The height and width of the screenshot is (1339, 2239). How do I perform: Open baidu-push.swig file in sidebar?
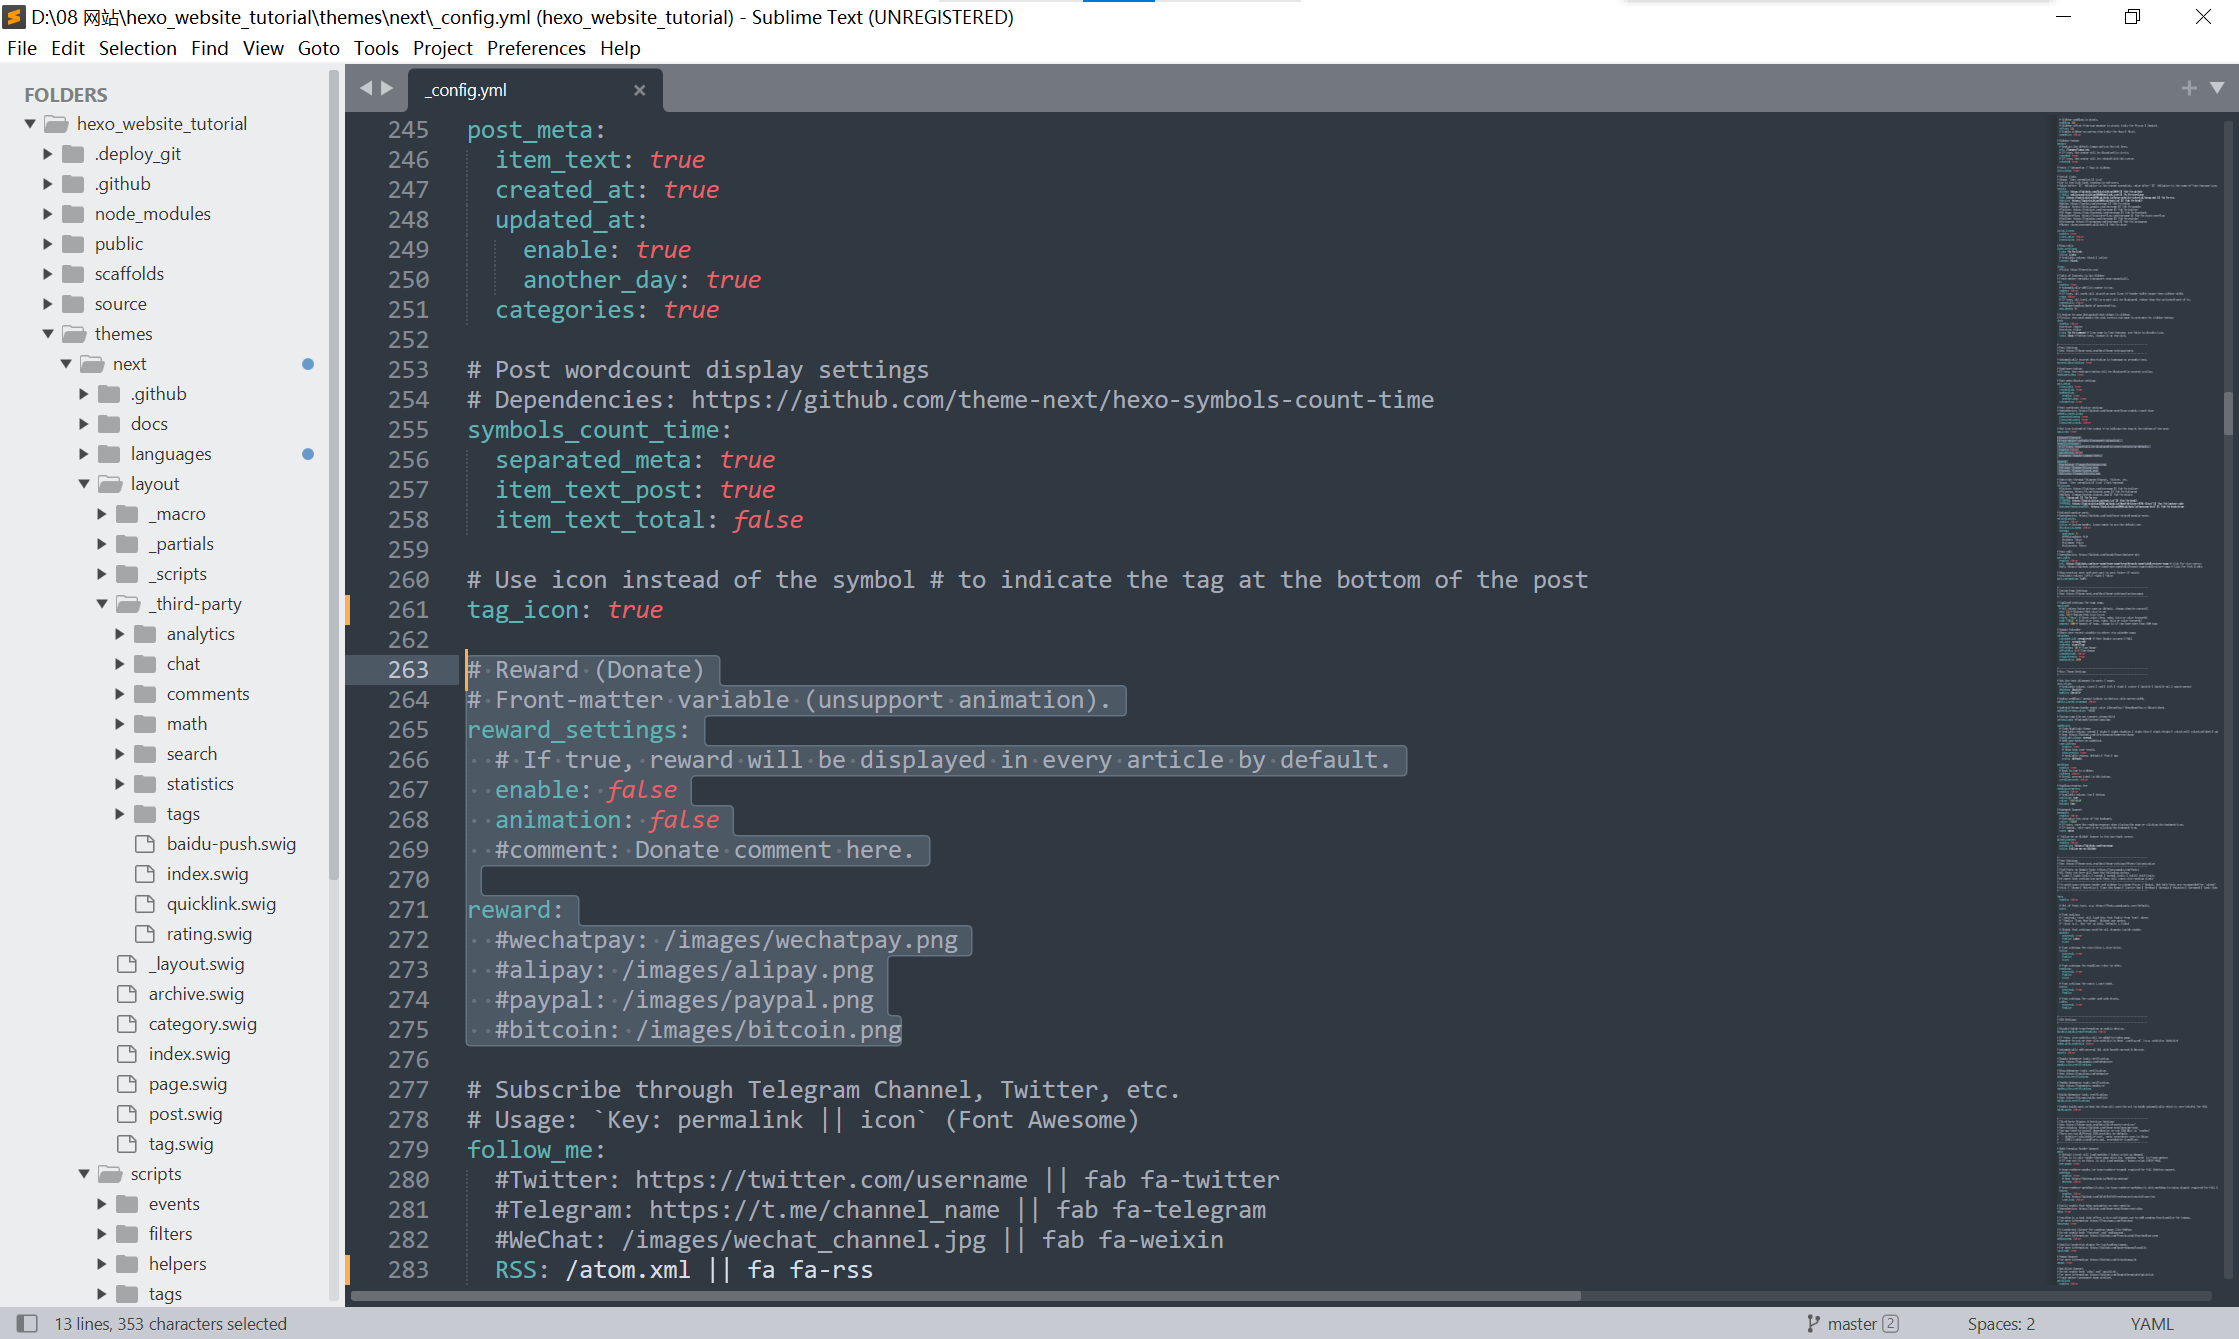tap(231, 843)
